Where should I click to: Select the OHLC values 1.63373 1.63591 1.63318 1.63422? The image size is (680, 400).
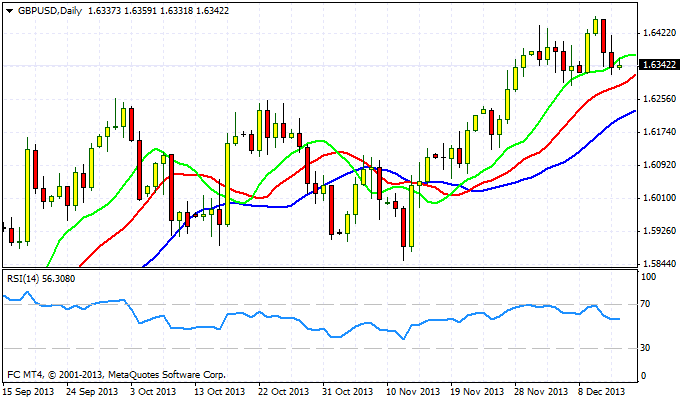[x=158, y=11]
